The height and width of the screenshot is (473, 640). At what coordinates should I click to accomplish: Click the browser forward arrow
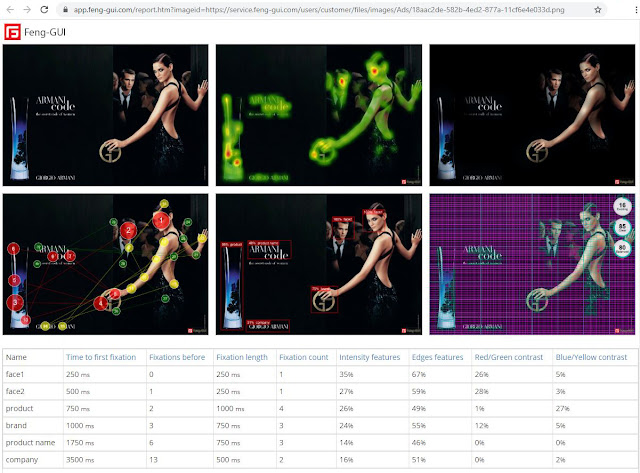27,9
